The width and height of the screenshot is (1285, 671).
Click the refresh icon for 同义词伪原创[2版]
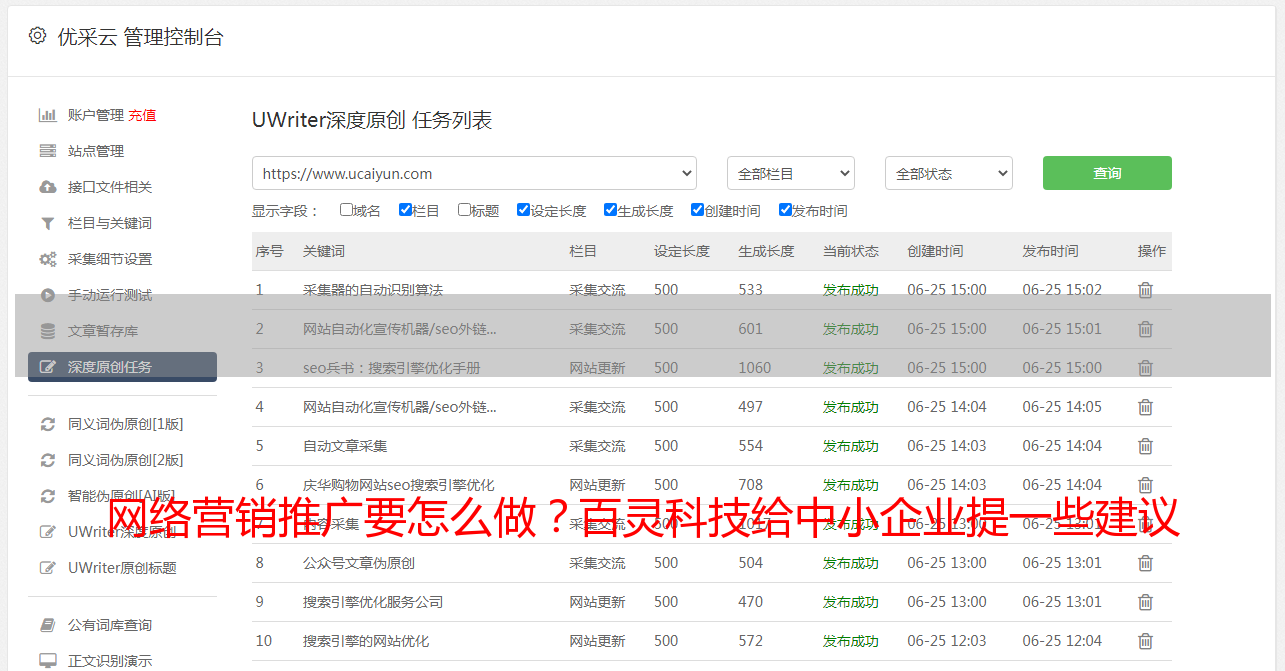[47, 460]
